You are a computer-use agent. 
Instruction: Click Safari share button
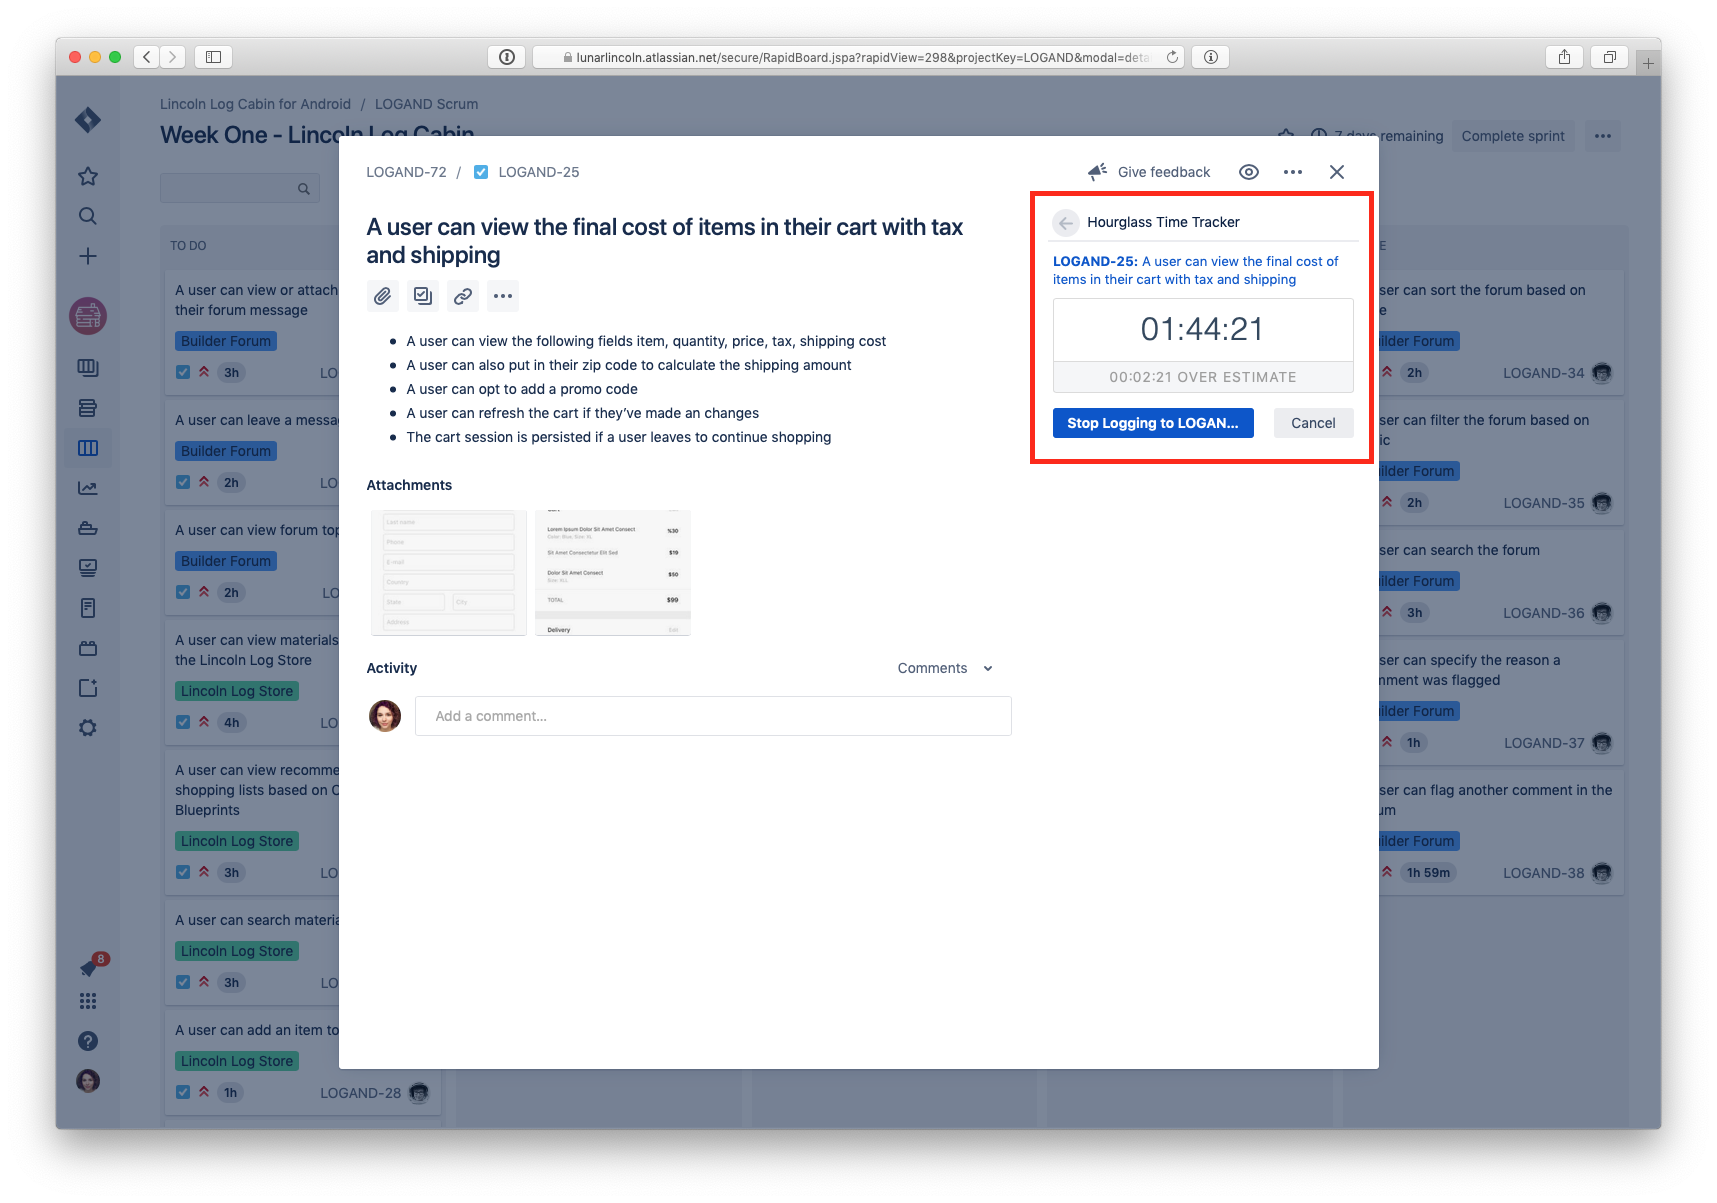pos(1564,57)
